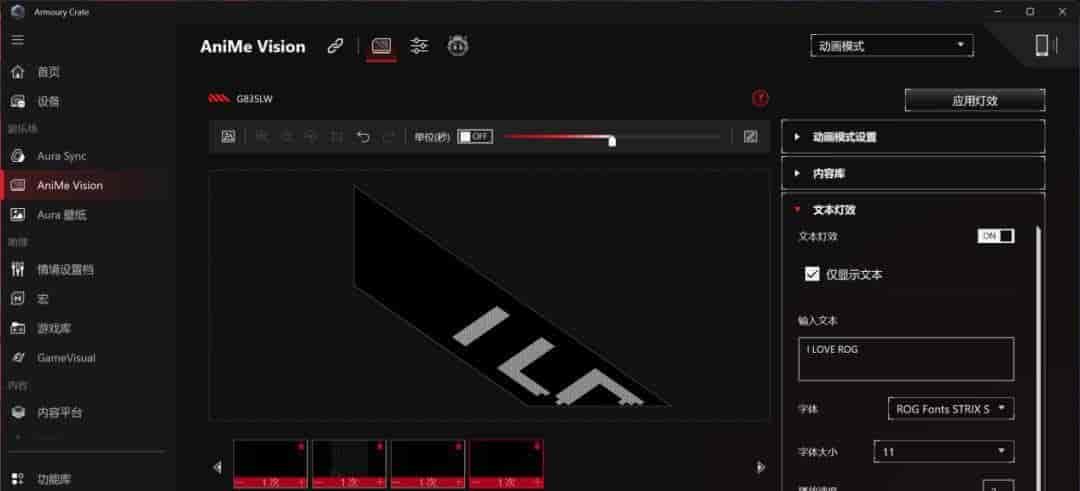This screenshot has height=491, width=1080.
Task: Open the 字体大小 dropdown showing 11
Action: [944, 452]
